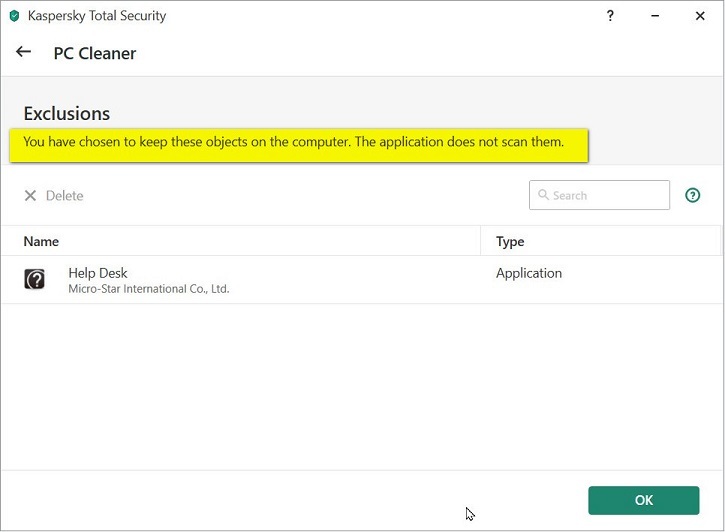Screen dimensions: 725x532
Task: Open the green help icon beside search
Action: coord(692,195)
